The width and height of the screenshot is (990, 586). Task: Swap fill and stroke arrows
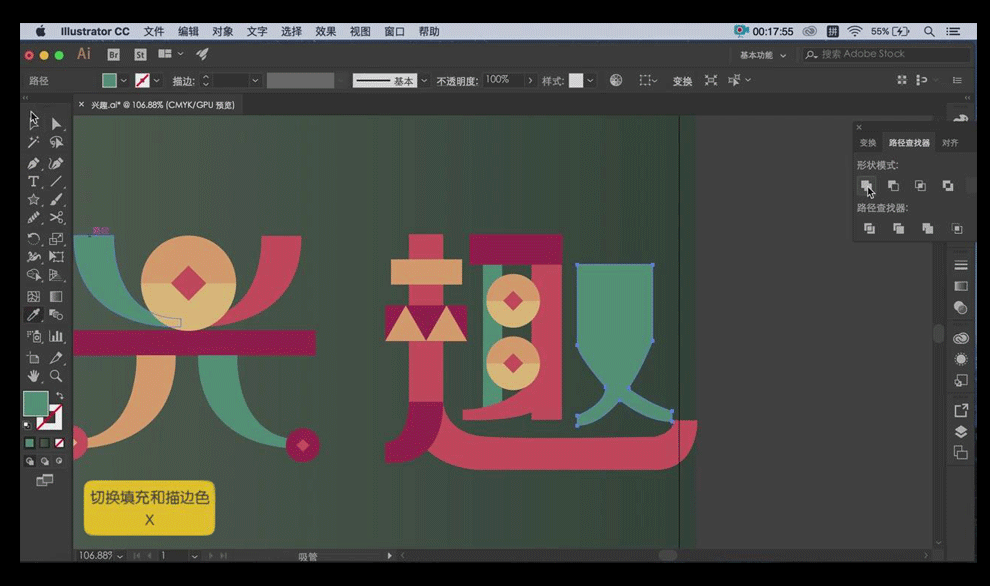coord(60,396)
